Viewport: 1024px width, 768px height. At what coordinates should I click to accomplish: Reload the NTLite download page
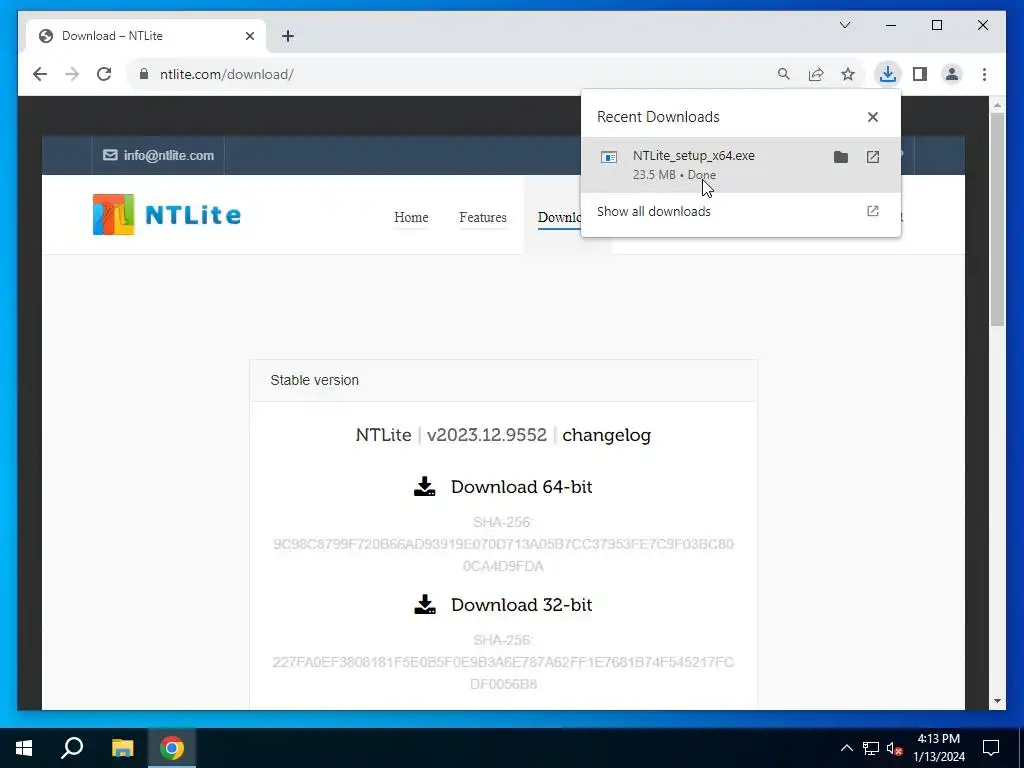(x=104, y=74)
